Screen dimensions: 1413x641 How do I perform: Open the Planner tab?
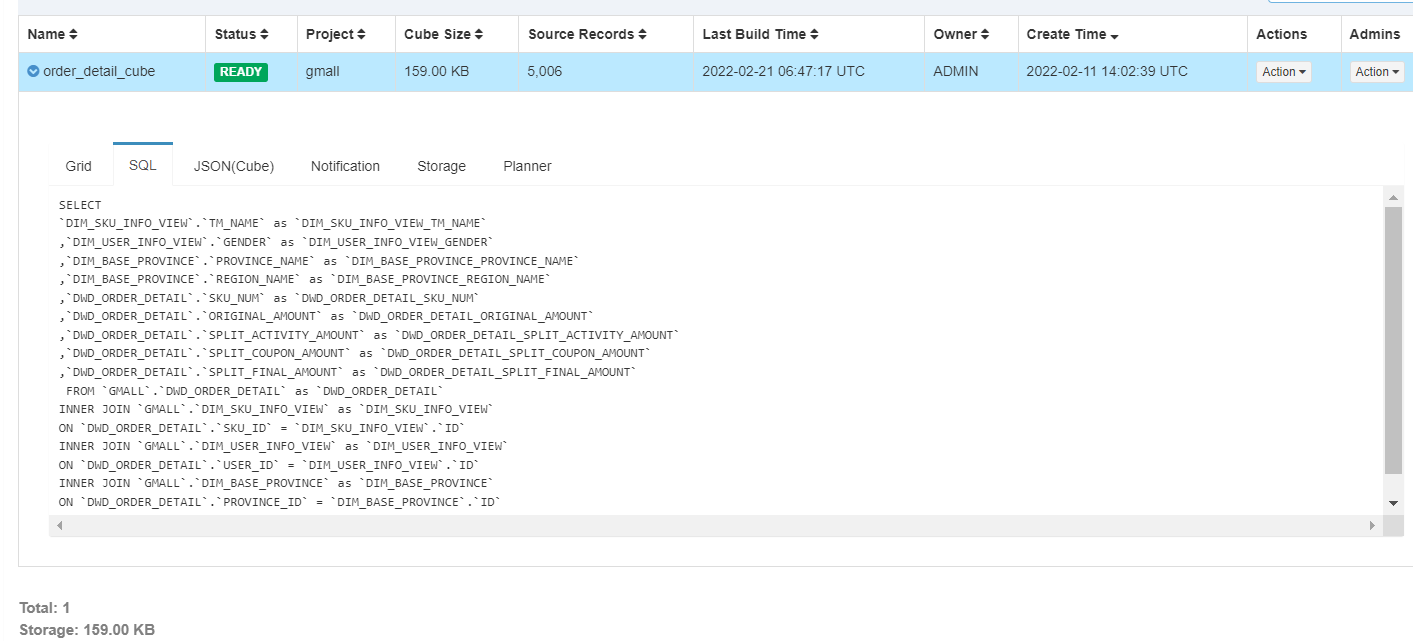tap(527, 166)
